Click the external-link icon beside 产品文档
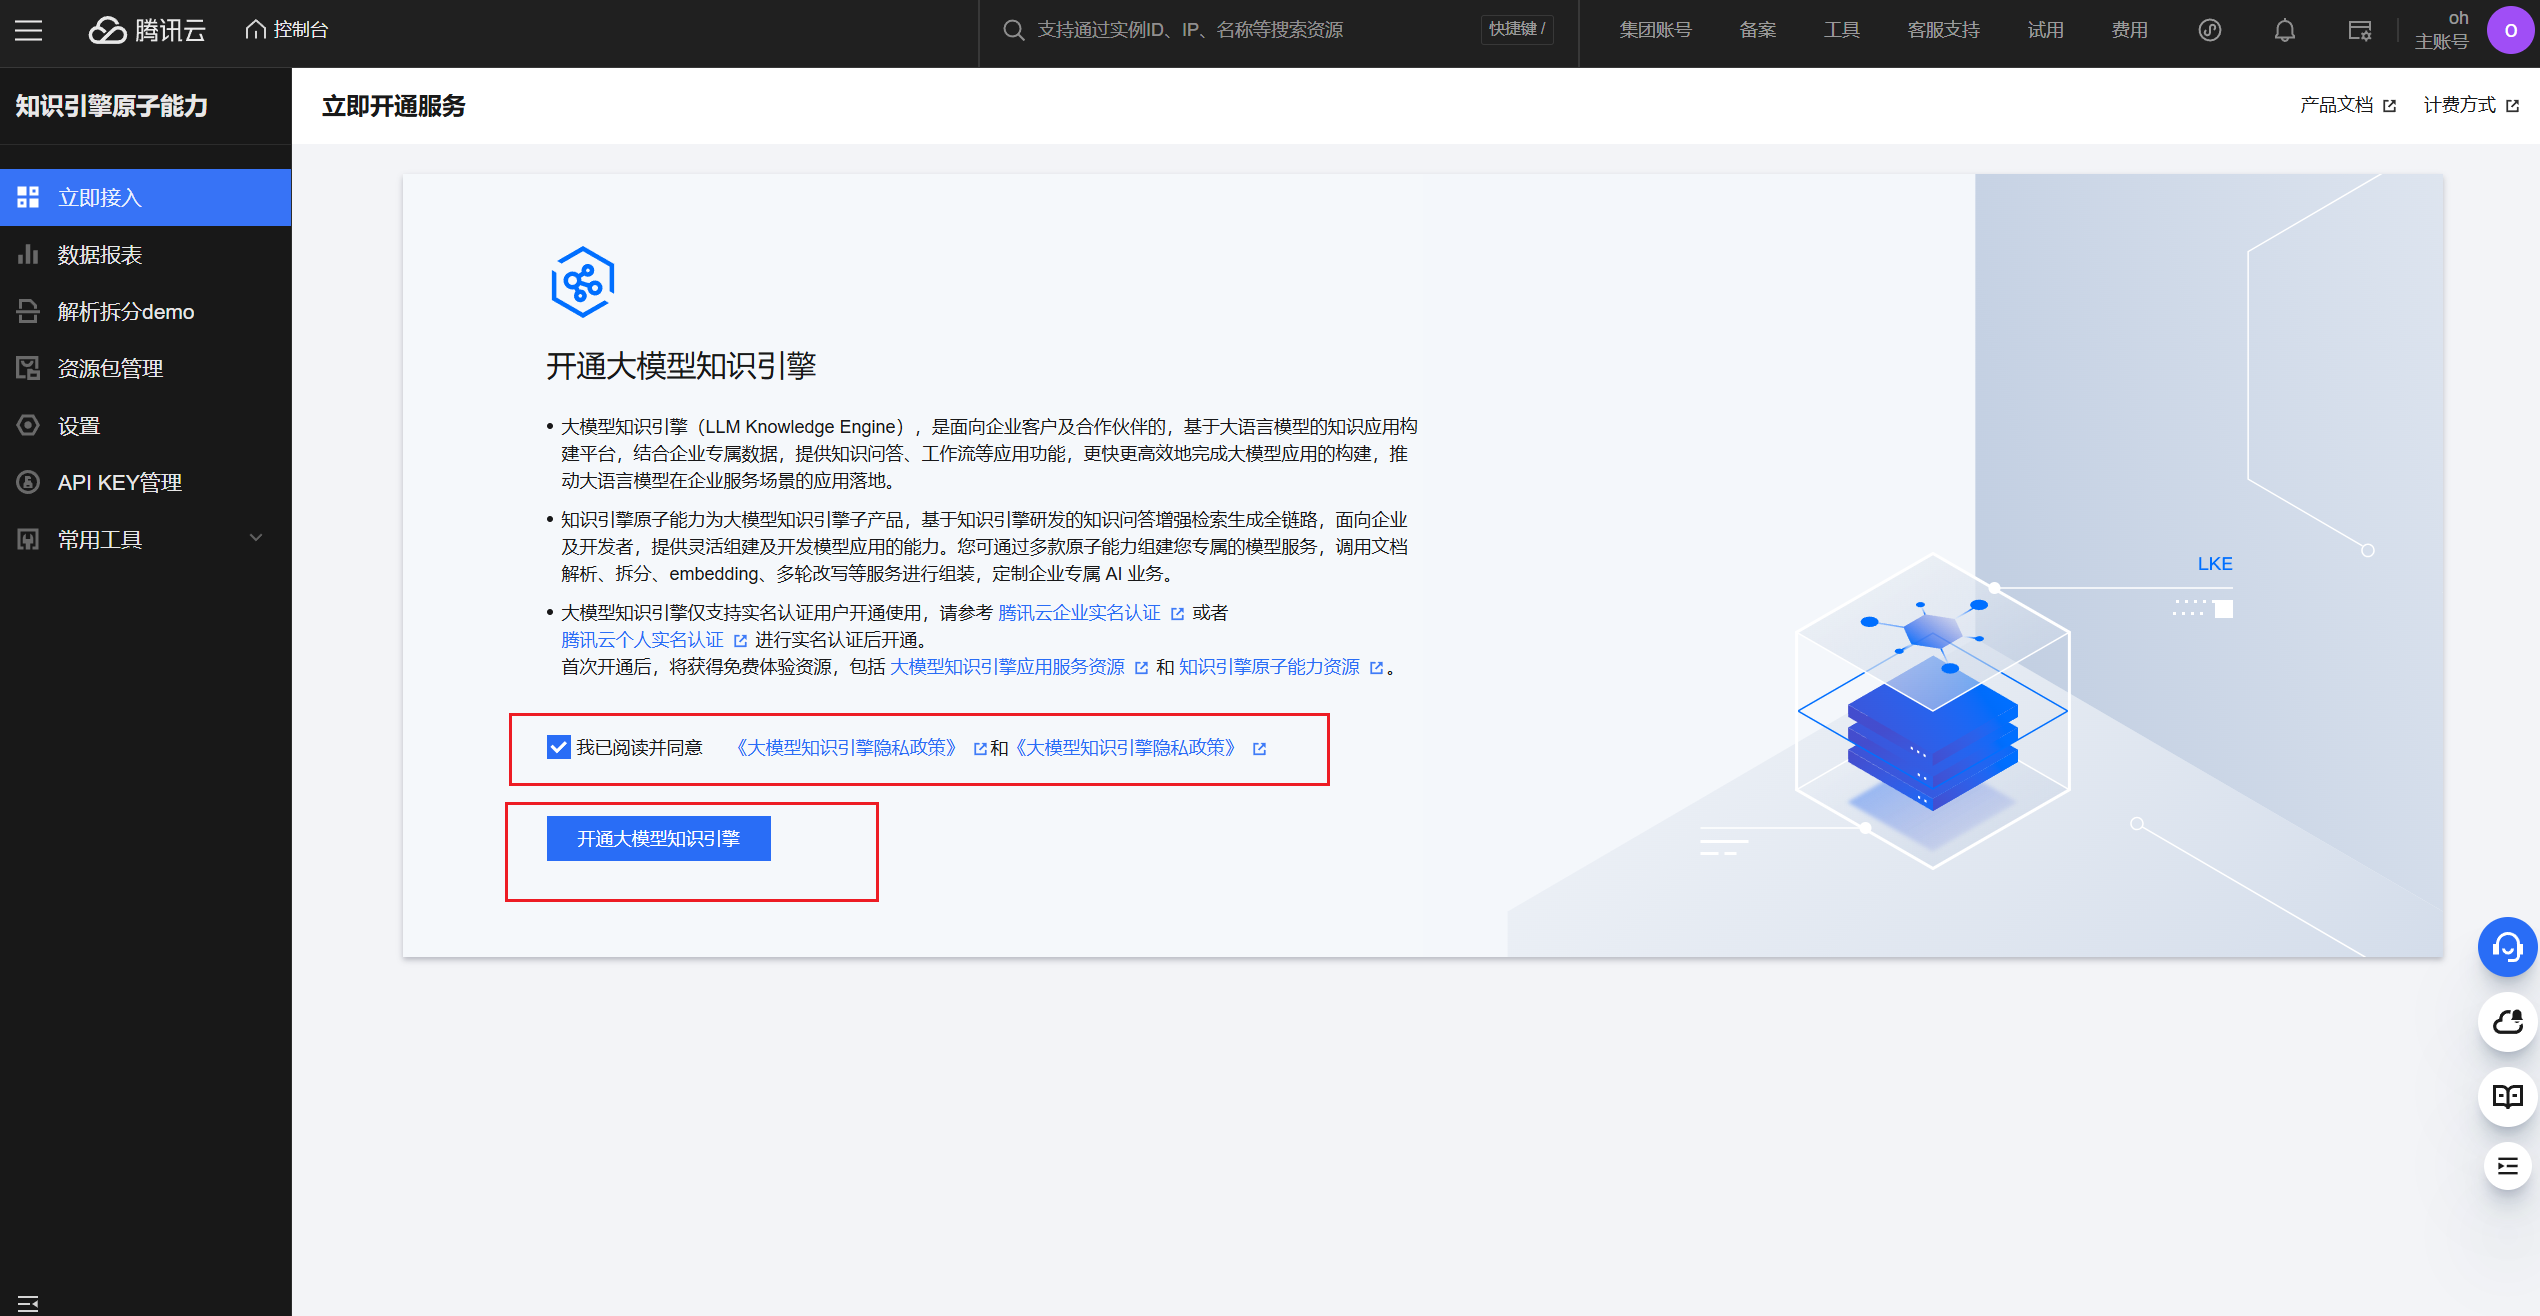This screenshot has width=2540, height=1316. pos(2389,106)
